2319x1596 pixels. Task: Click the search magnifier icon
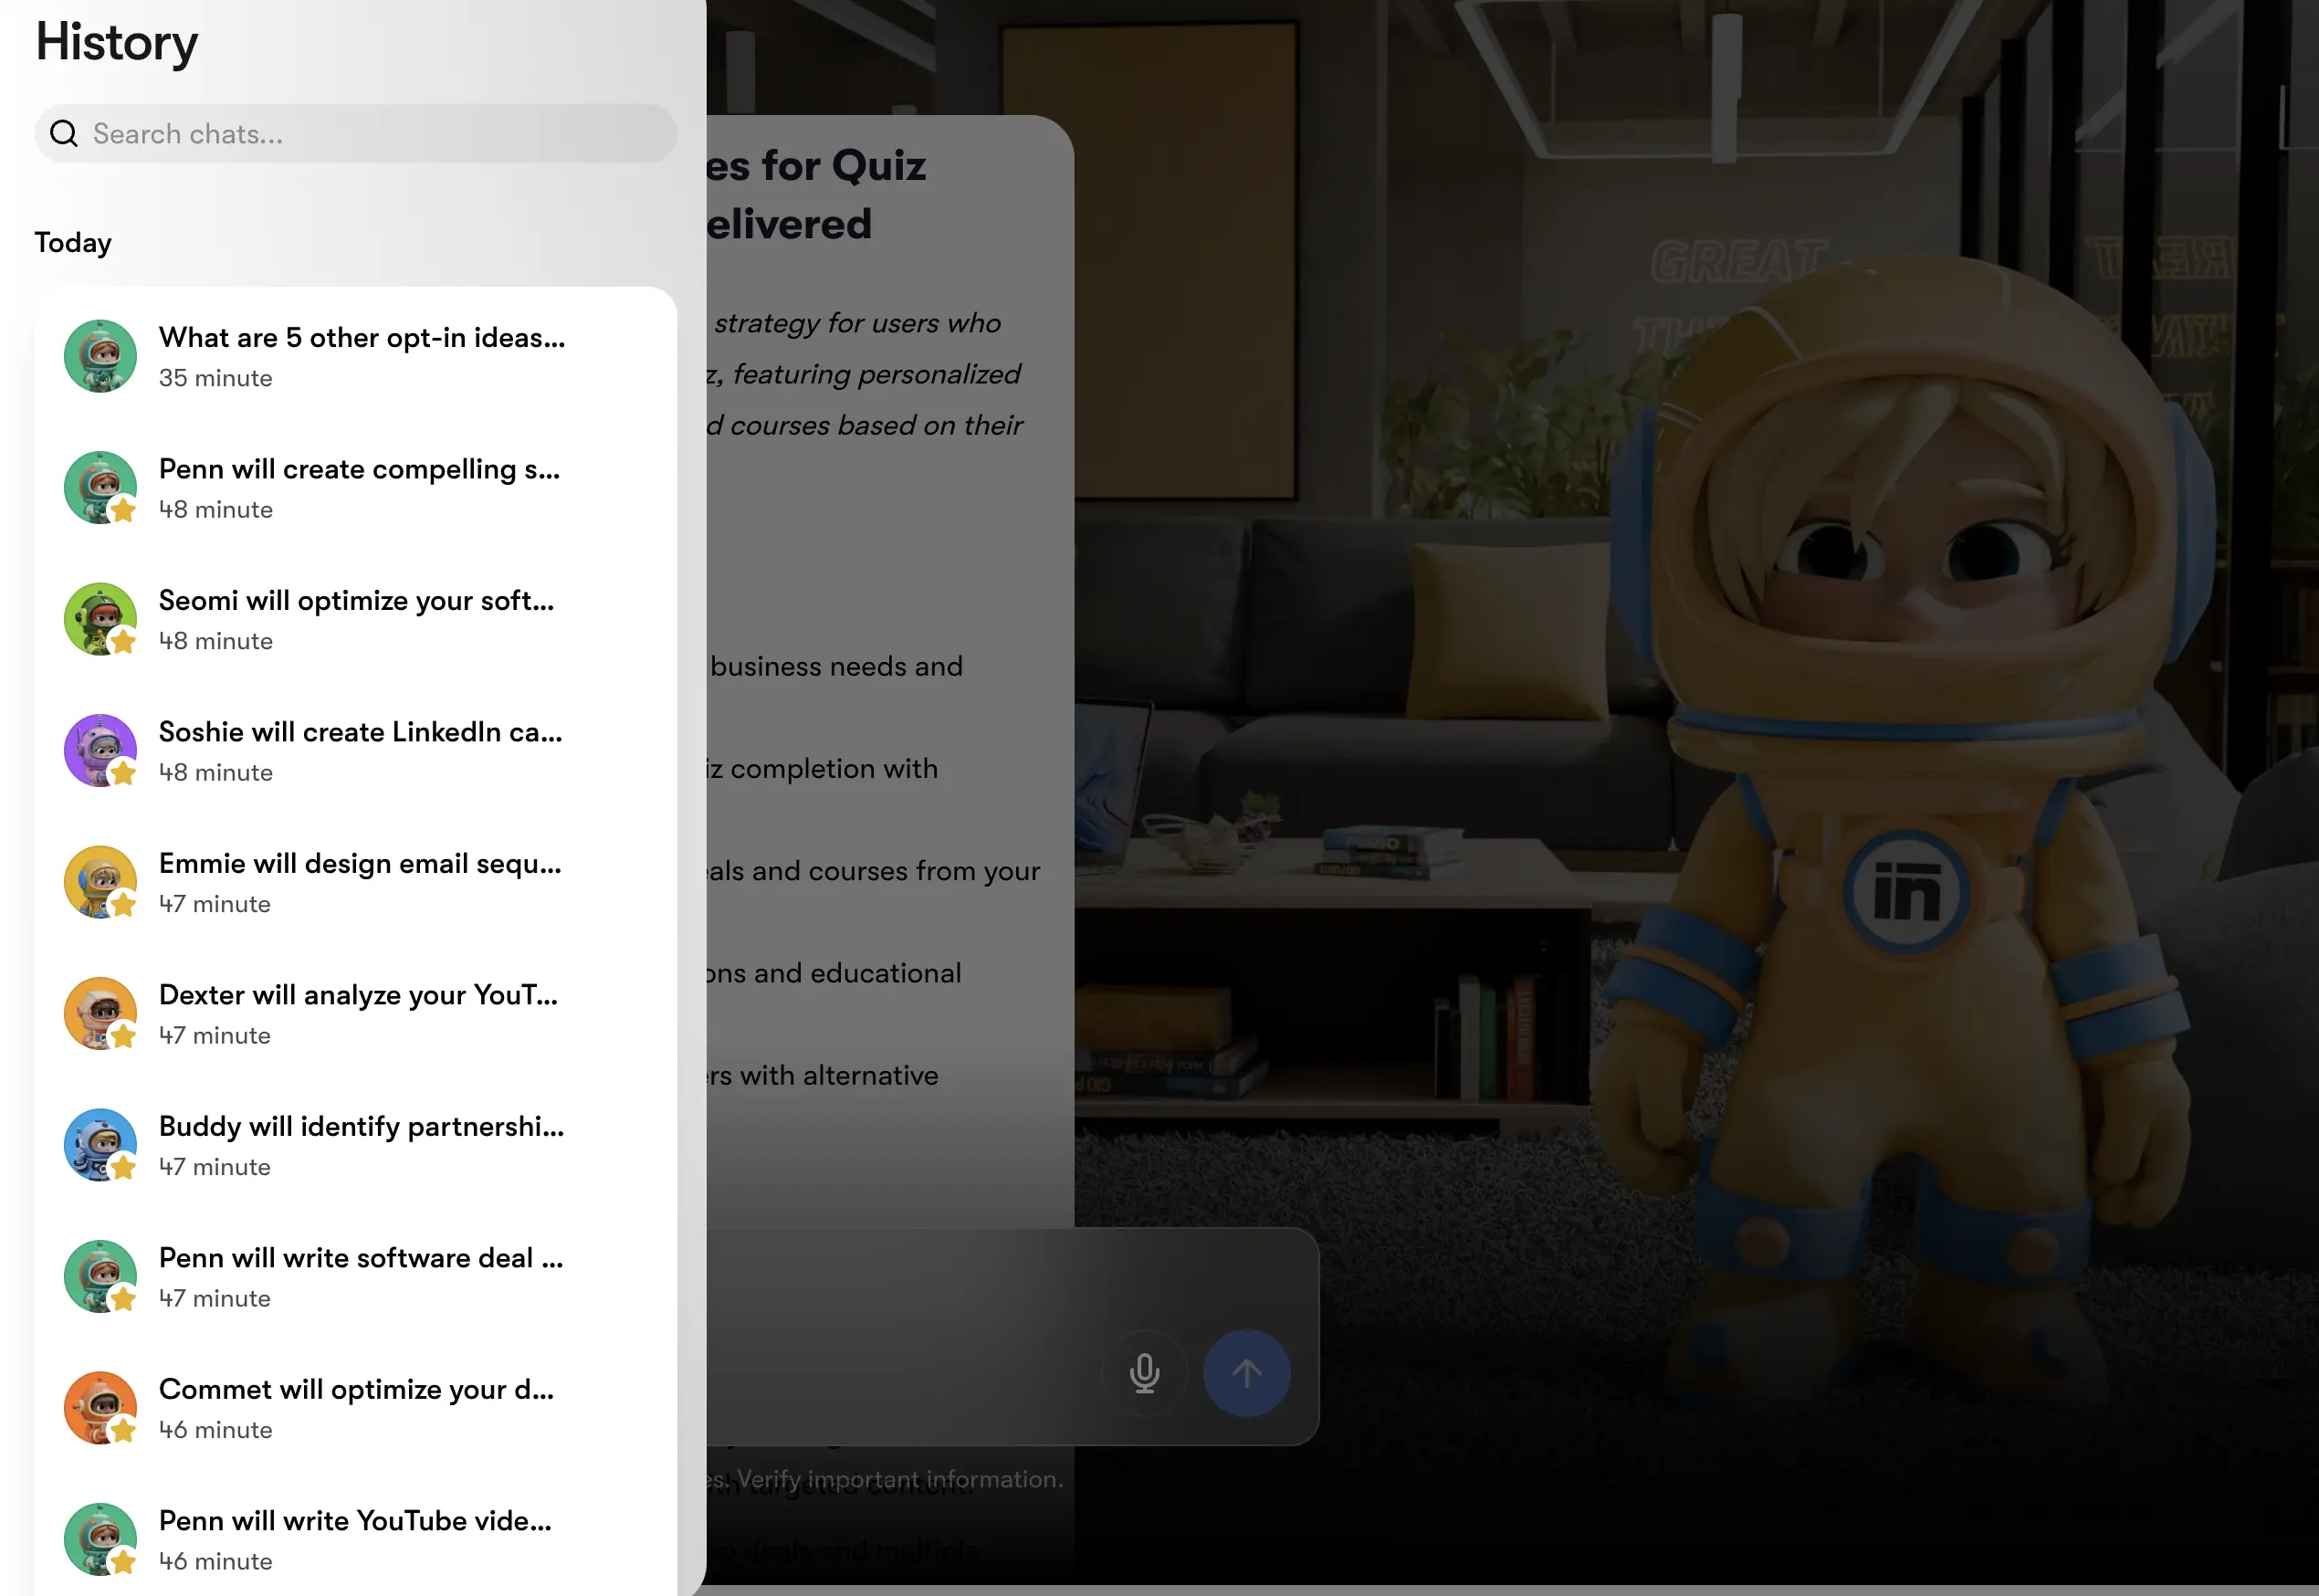tap(64, 133)
